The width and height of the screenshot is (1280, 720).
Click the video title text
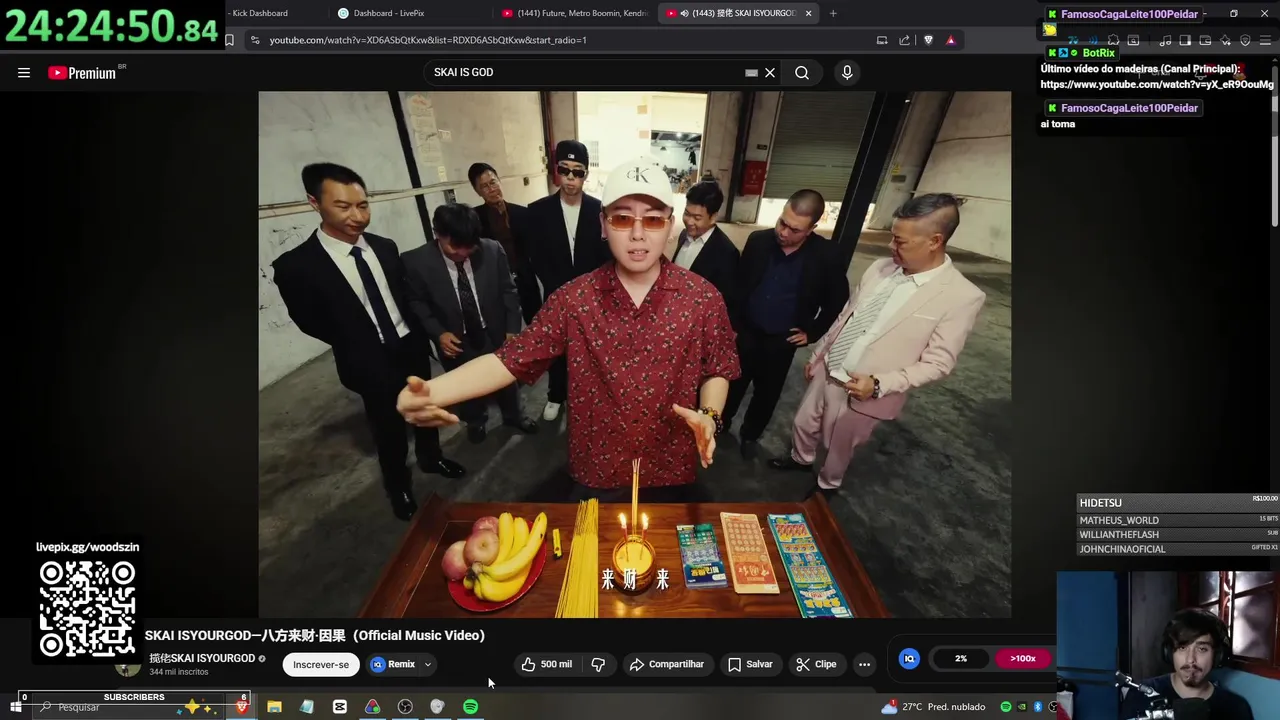coord(315,635)
